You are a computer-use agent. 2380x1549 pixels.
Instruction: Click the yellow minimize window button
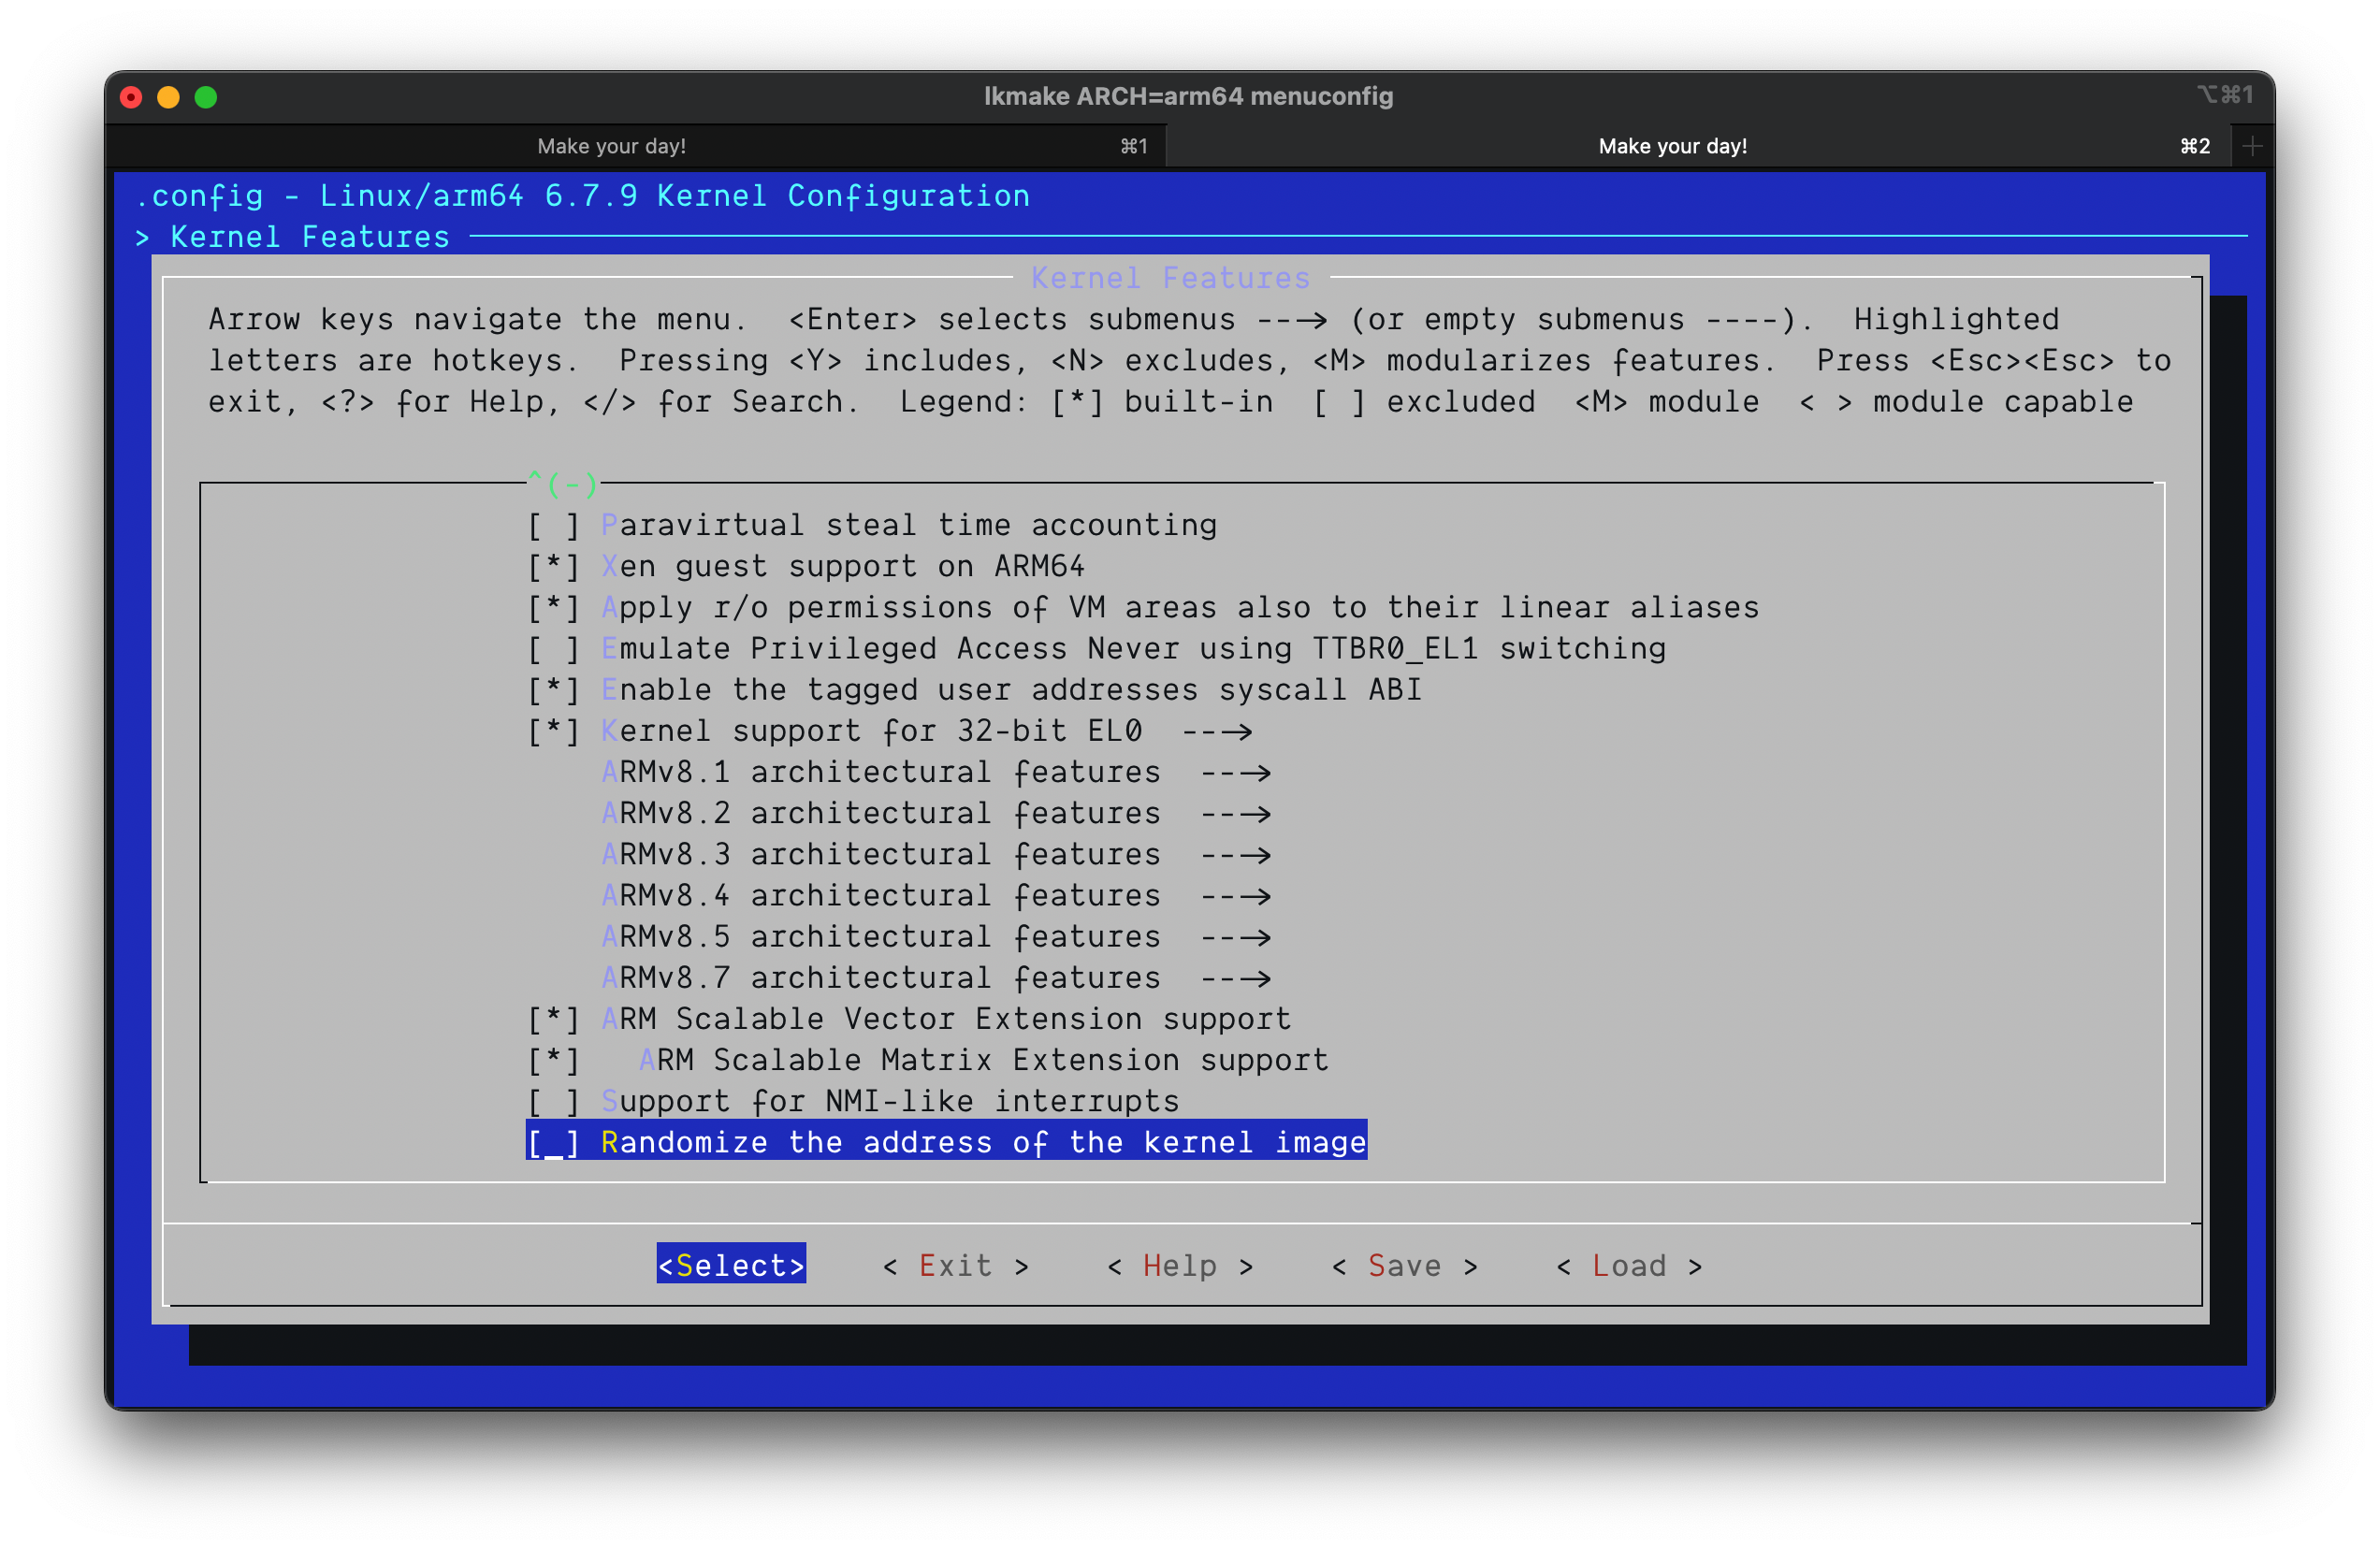point(168,97)
